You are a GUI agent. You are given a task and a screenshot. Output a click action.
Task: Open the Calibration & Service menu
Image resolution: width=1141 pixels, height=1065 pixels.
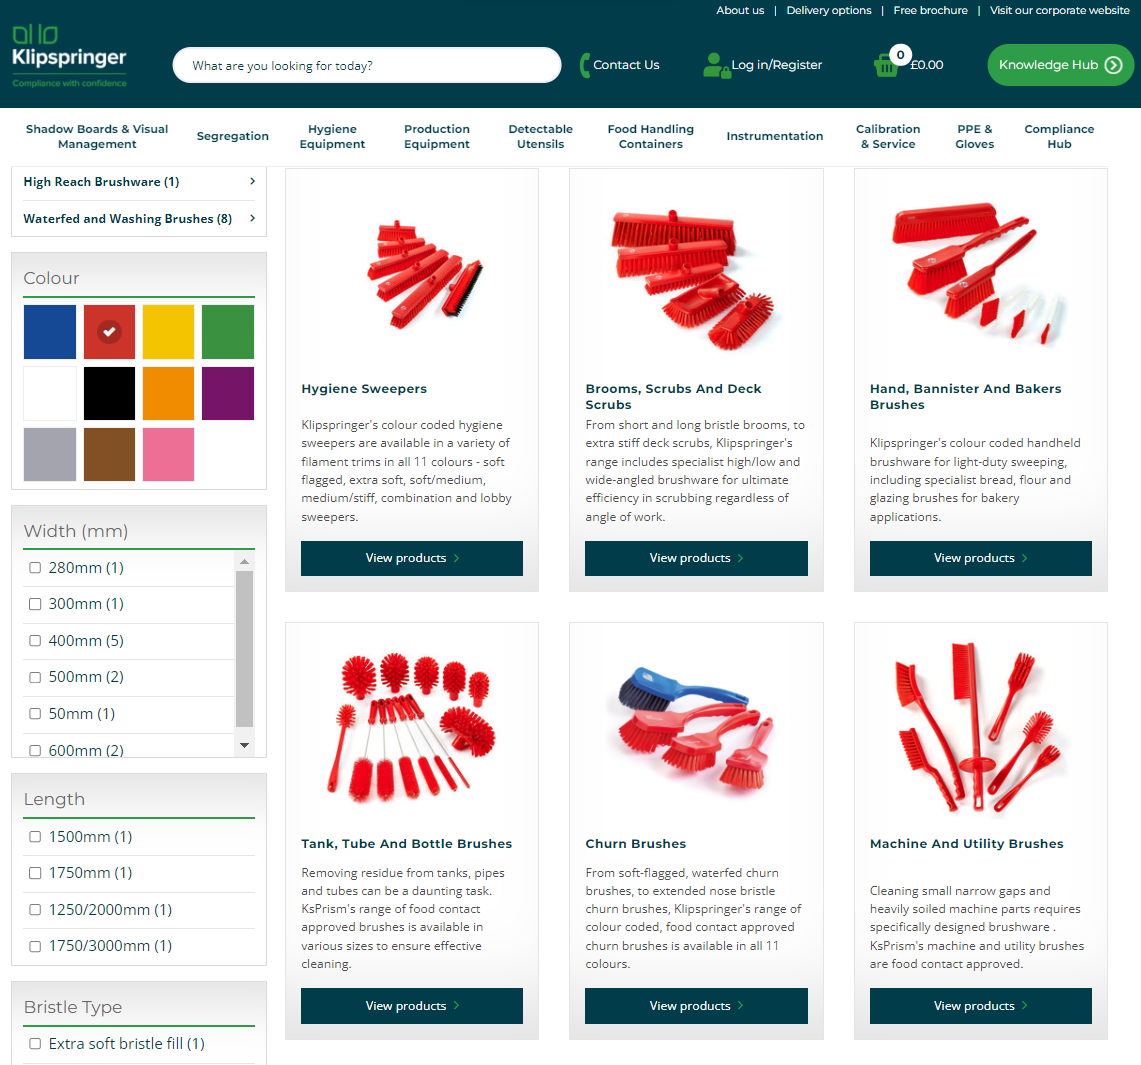tap(888, 137)
